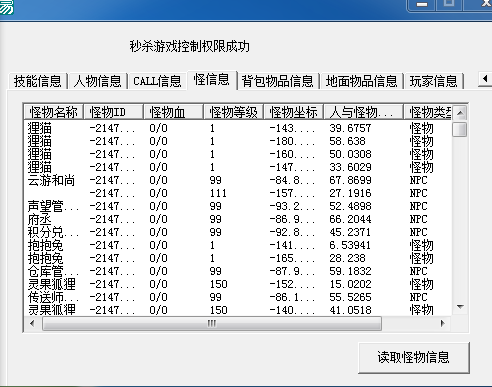Select the 传送师... row
Screen dimensions: 492x387
click(x=238, y=297)
